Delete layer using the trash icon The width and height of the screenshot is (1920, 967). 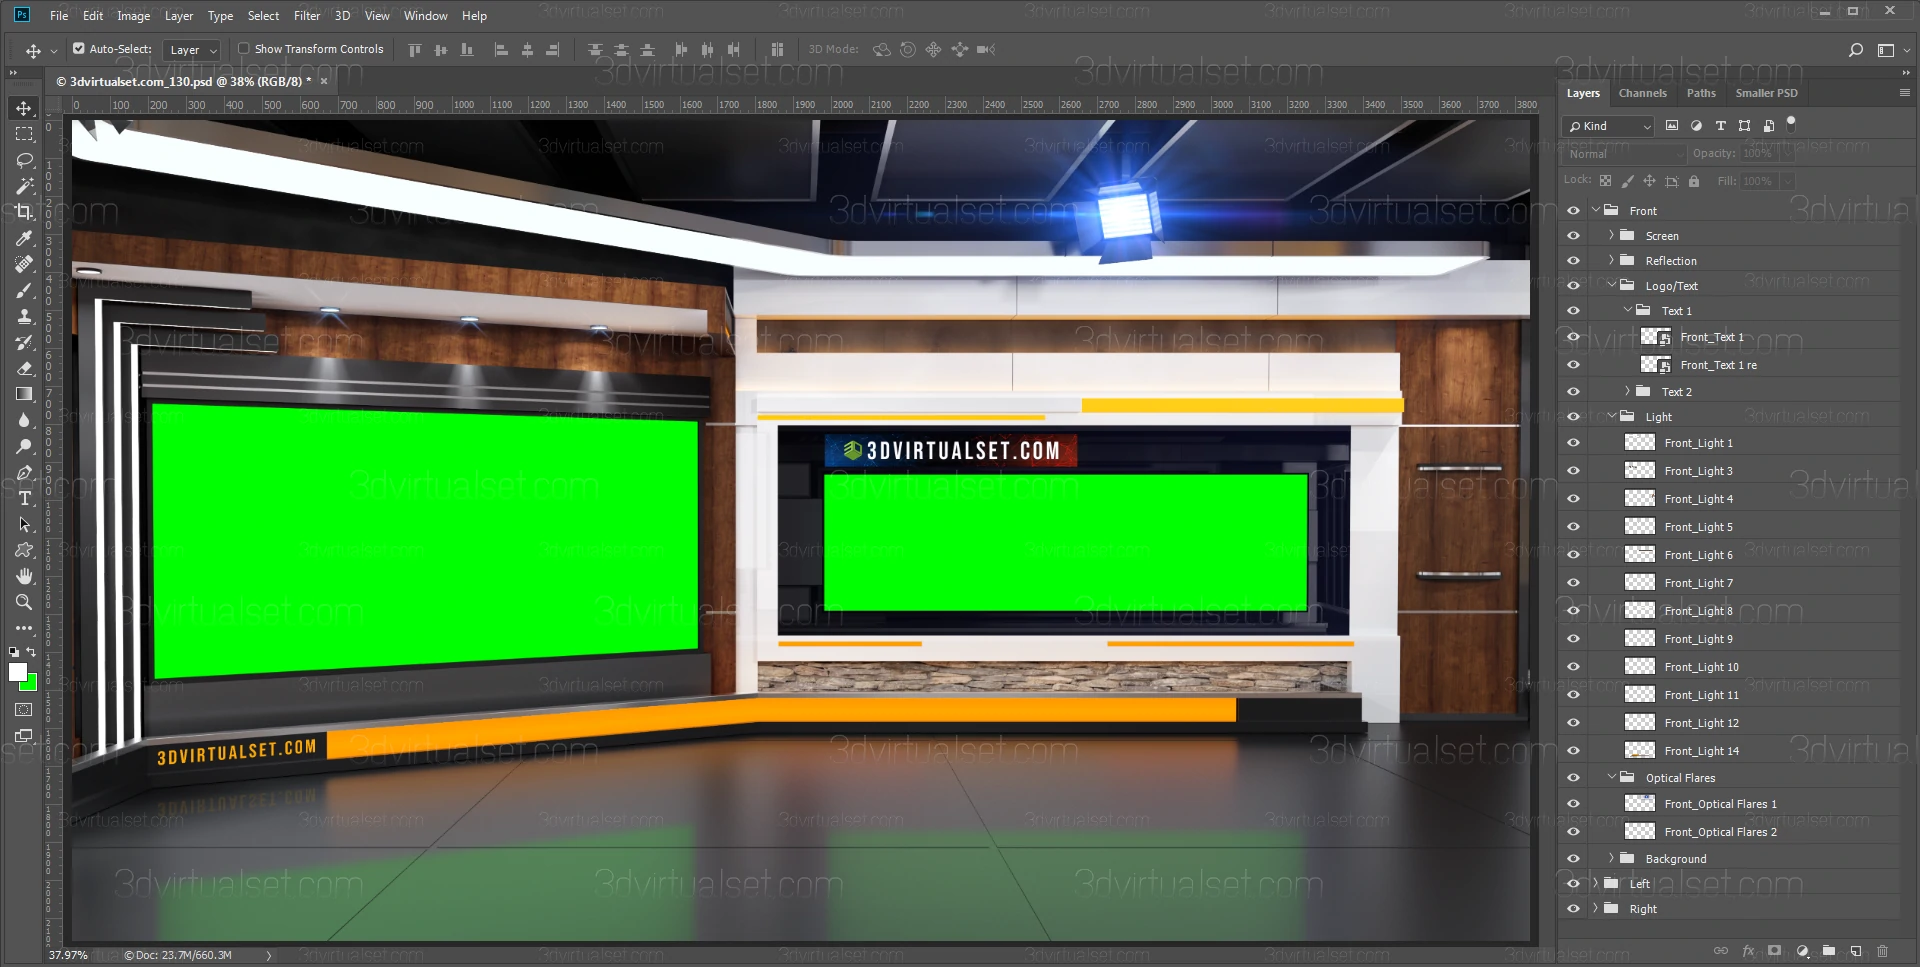(1883, 951)
